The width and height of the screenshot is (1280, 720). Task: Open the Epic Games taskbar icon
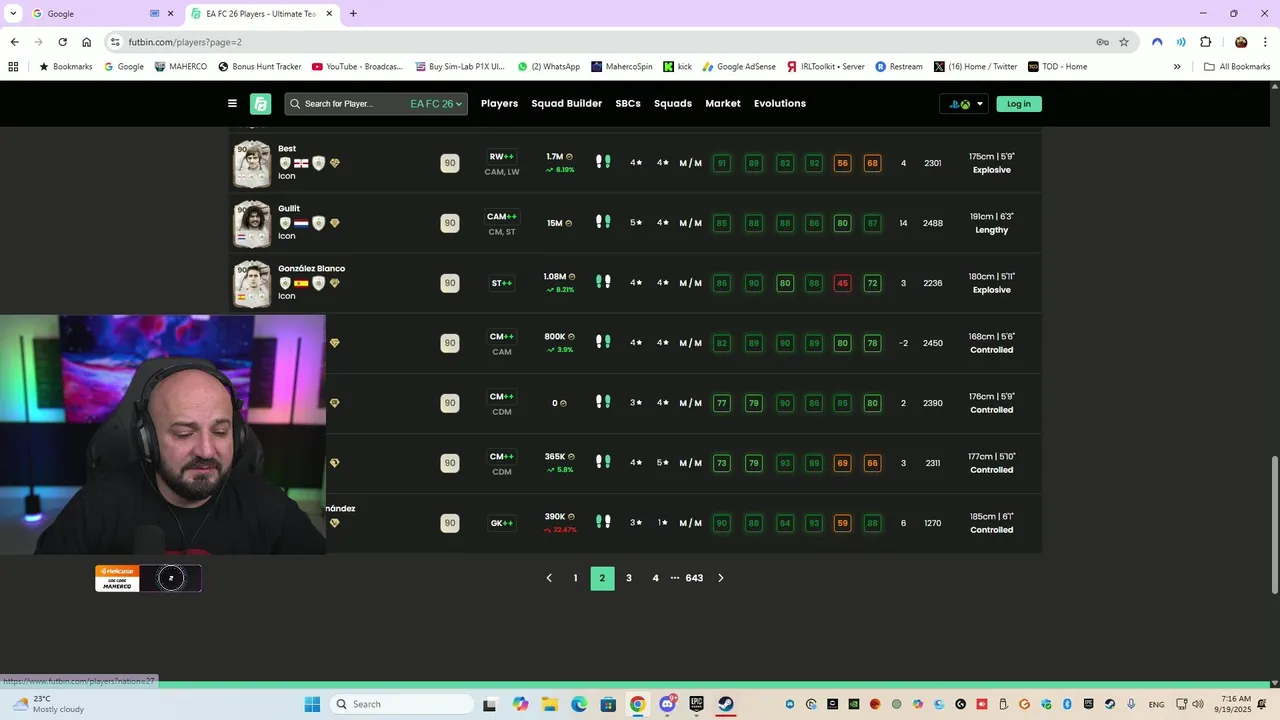click(696, 704)
